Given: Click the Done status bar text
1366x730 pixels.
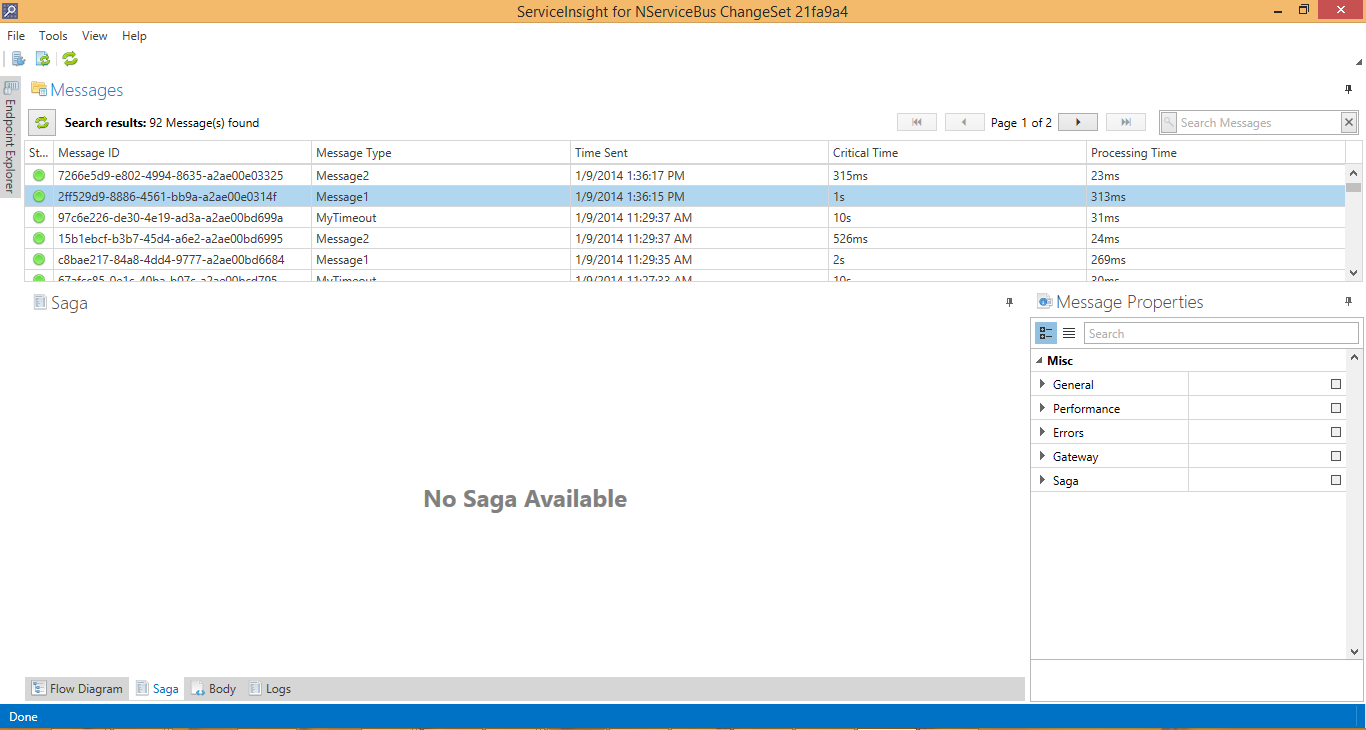Looking at the screenshot, I should pos(23,716).
